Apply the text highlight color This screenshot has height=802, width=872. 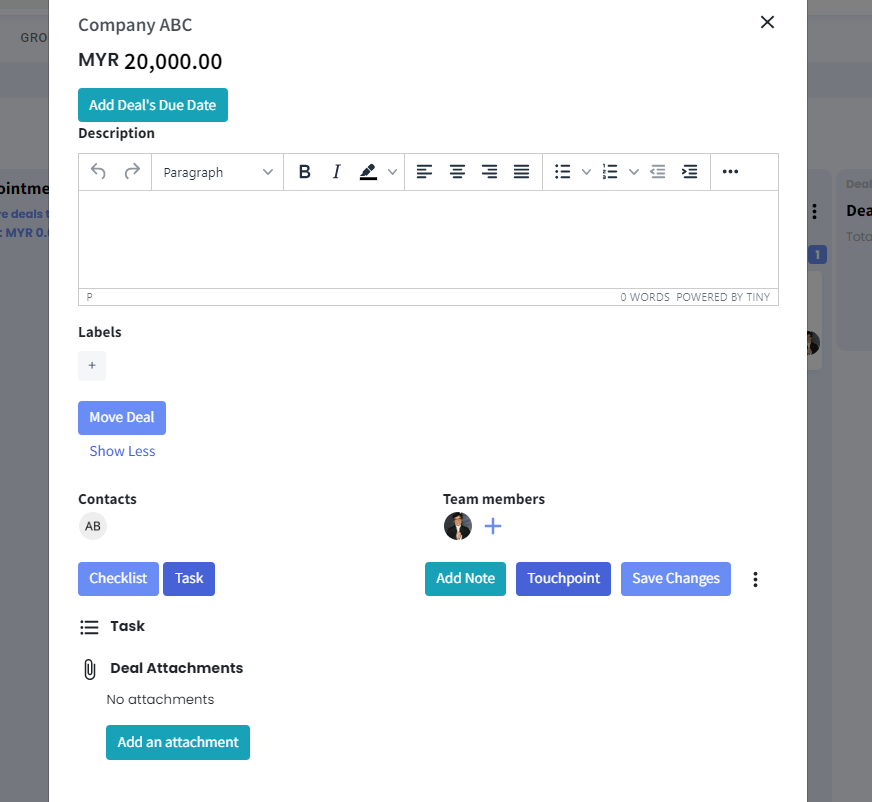pos(368,172)
